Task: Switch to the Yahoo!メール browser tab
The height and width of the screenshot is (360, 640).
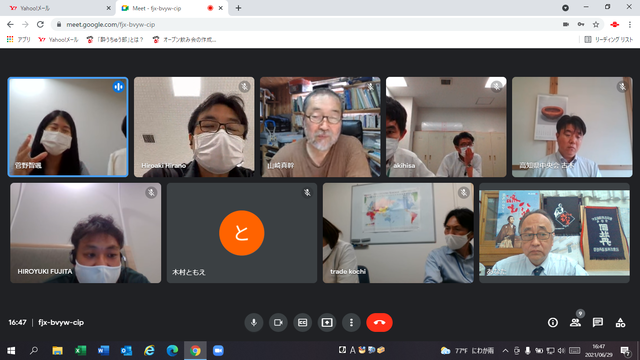Action: coord(57,8)
